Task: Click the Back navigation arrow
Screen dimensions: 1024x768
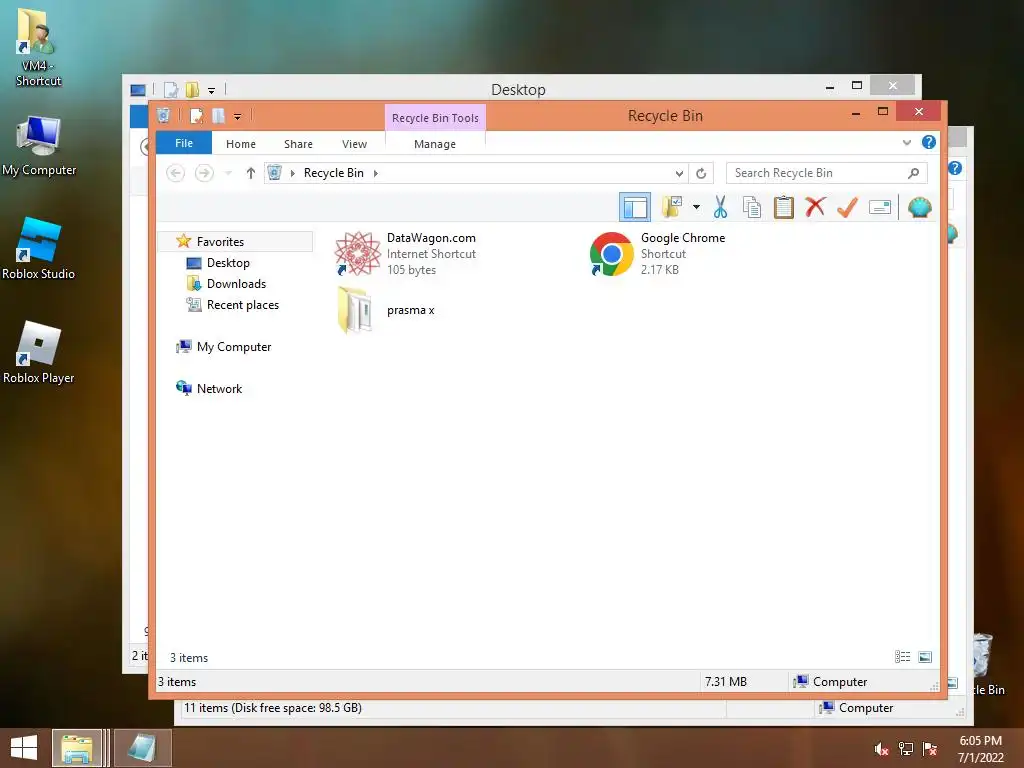Action: (x=176, y=173)
